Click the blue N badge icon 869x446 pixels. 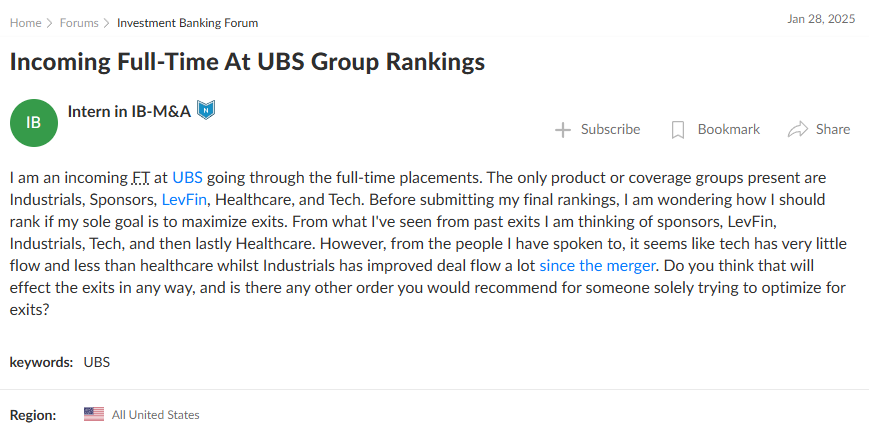point(206,110)
